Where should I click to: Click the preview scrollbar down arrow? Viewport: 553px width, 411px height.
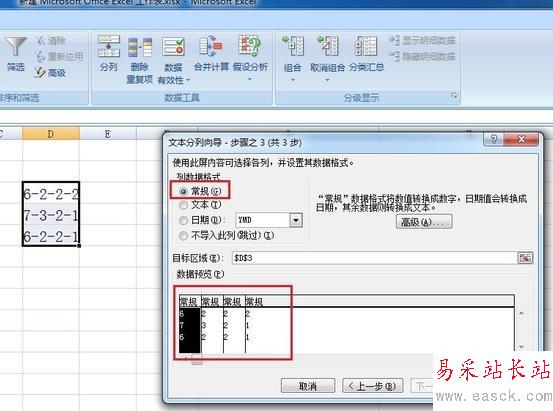[x=521, y=347]
